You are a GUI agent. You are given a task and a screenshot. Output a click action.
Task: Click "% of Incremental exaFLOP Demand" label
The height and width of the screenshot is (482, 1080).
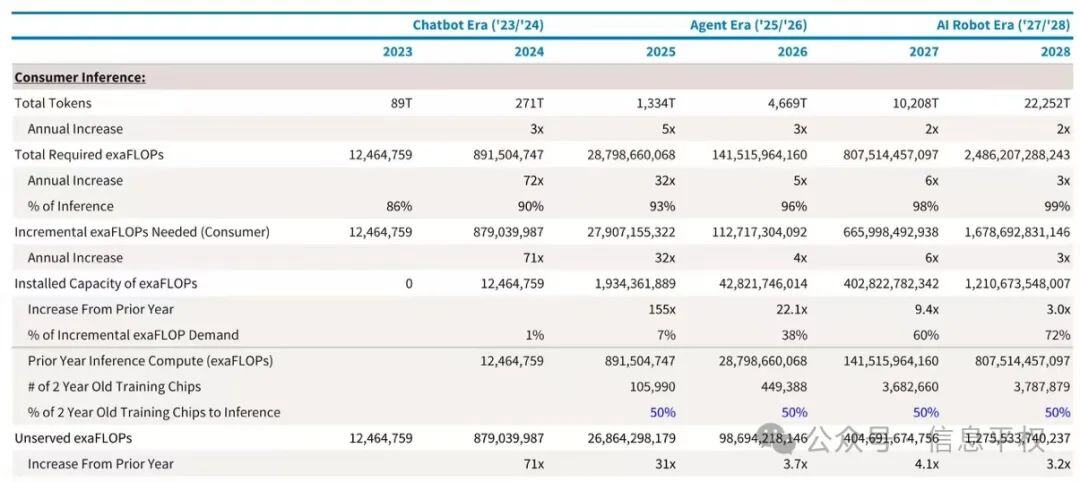coord(133,335)
